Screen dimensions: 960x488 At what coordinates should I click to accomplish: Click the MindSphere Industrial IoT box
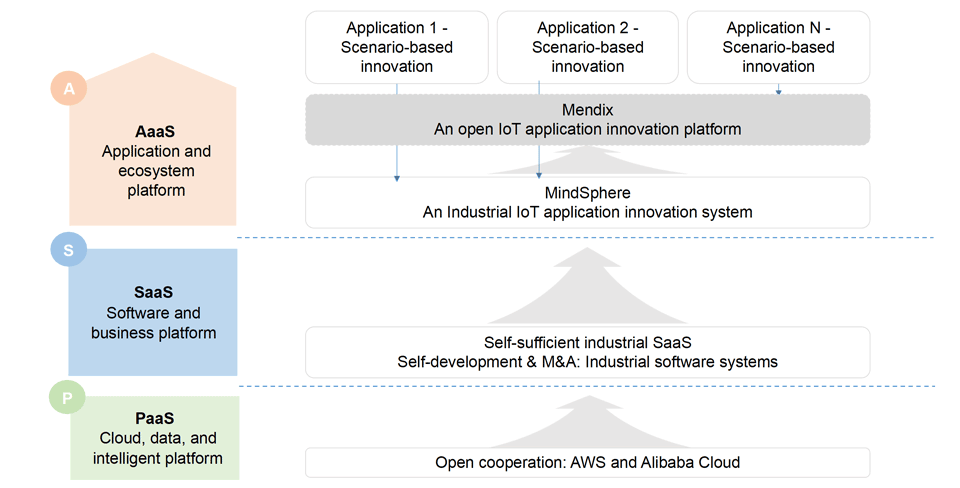point(588,203)
